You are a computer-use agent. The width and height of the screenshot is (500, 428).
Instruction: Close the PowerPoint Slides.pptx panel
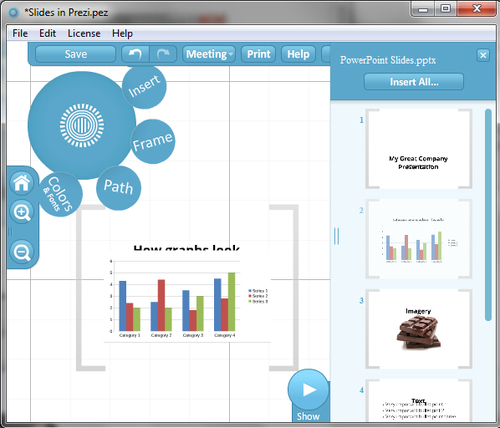click(483, 55)
